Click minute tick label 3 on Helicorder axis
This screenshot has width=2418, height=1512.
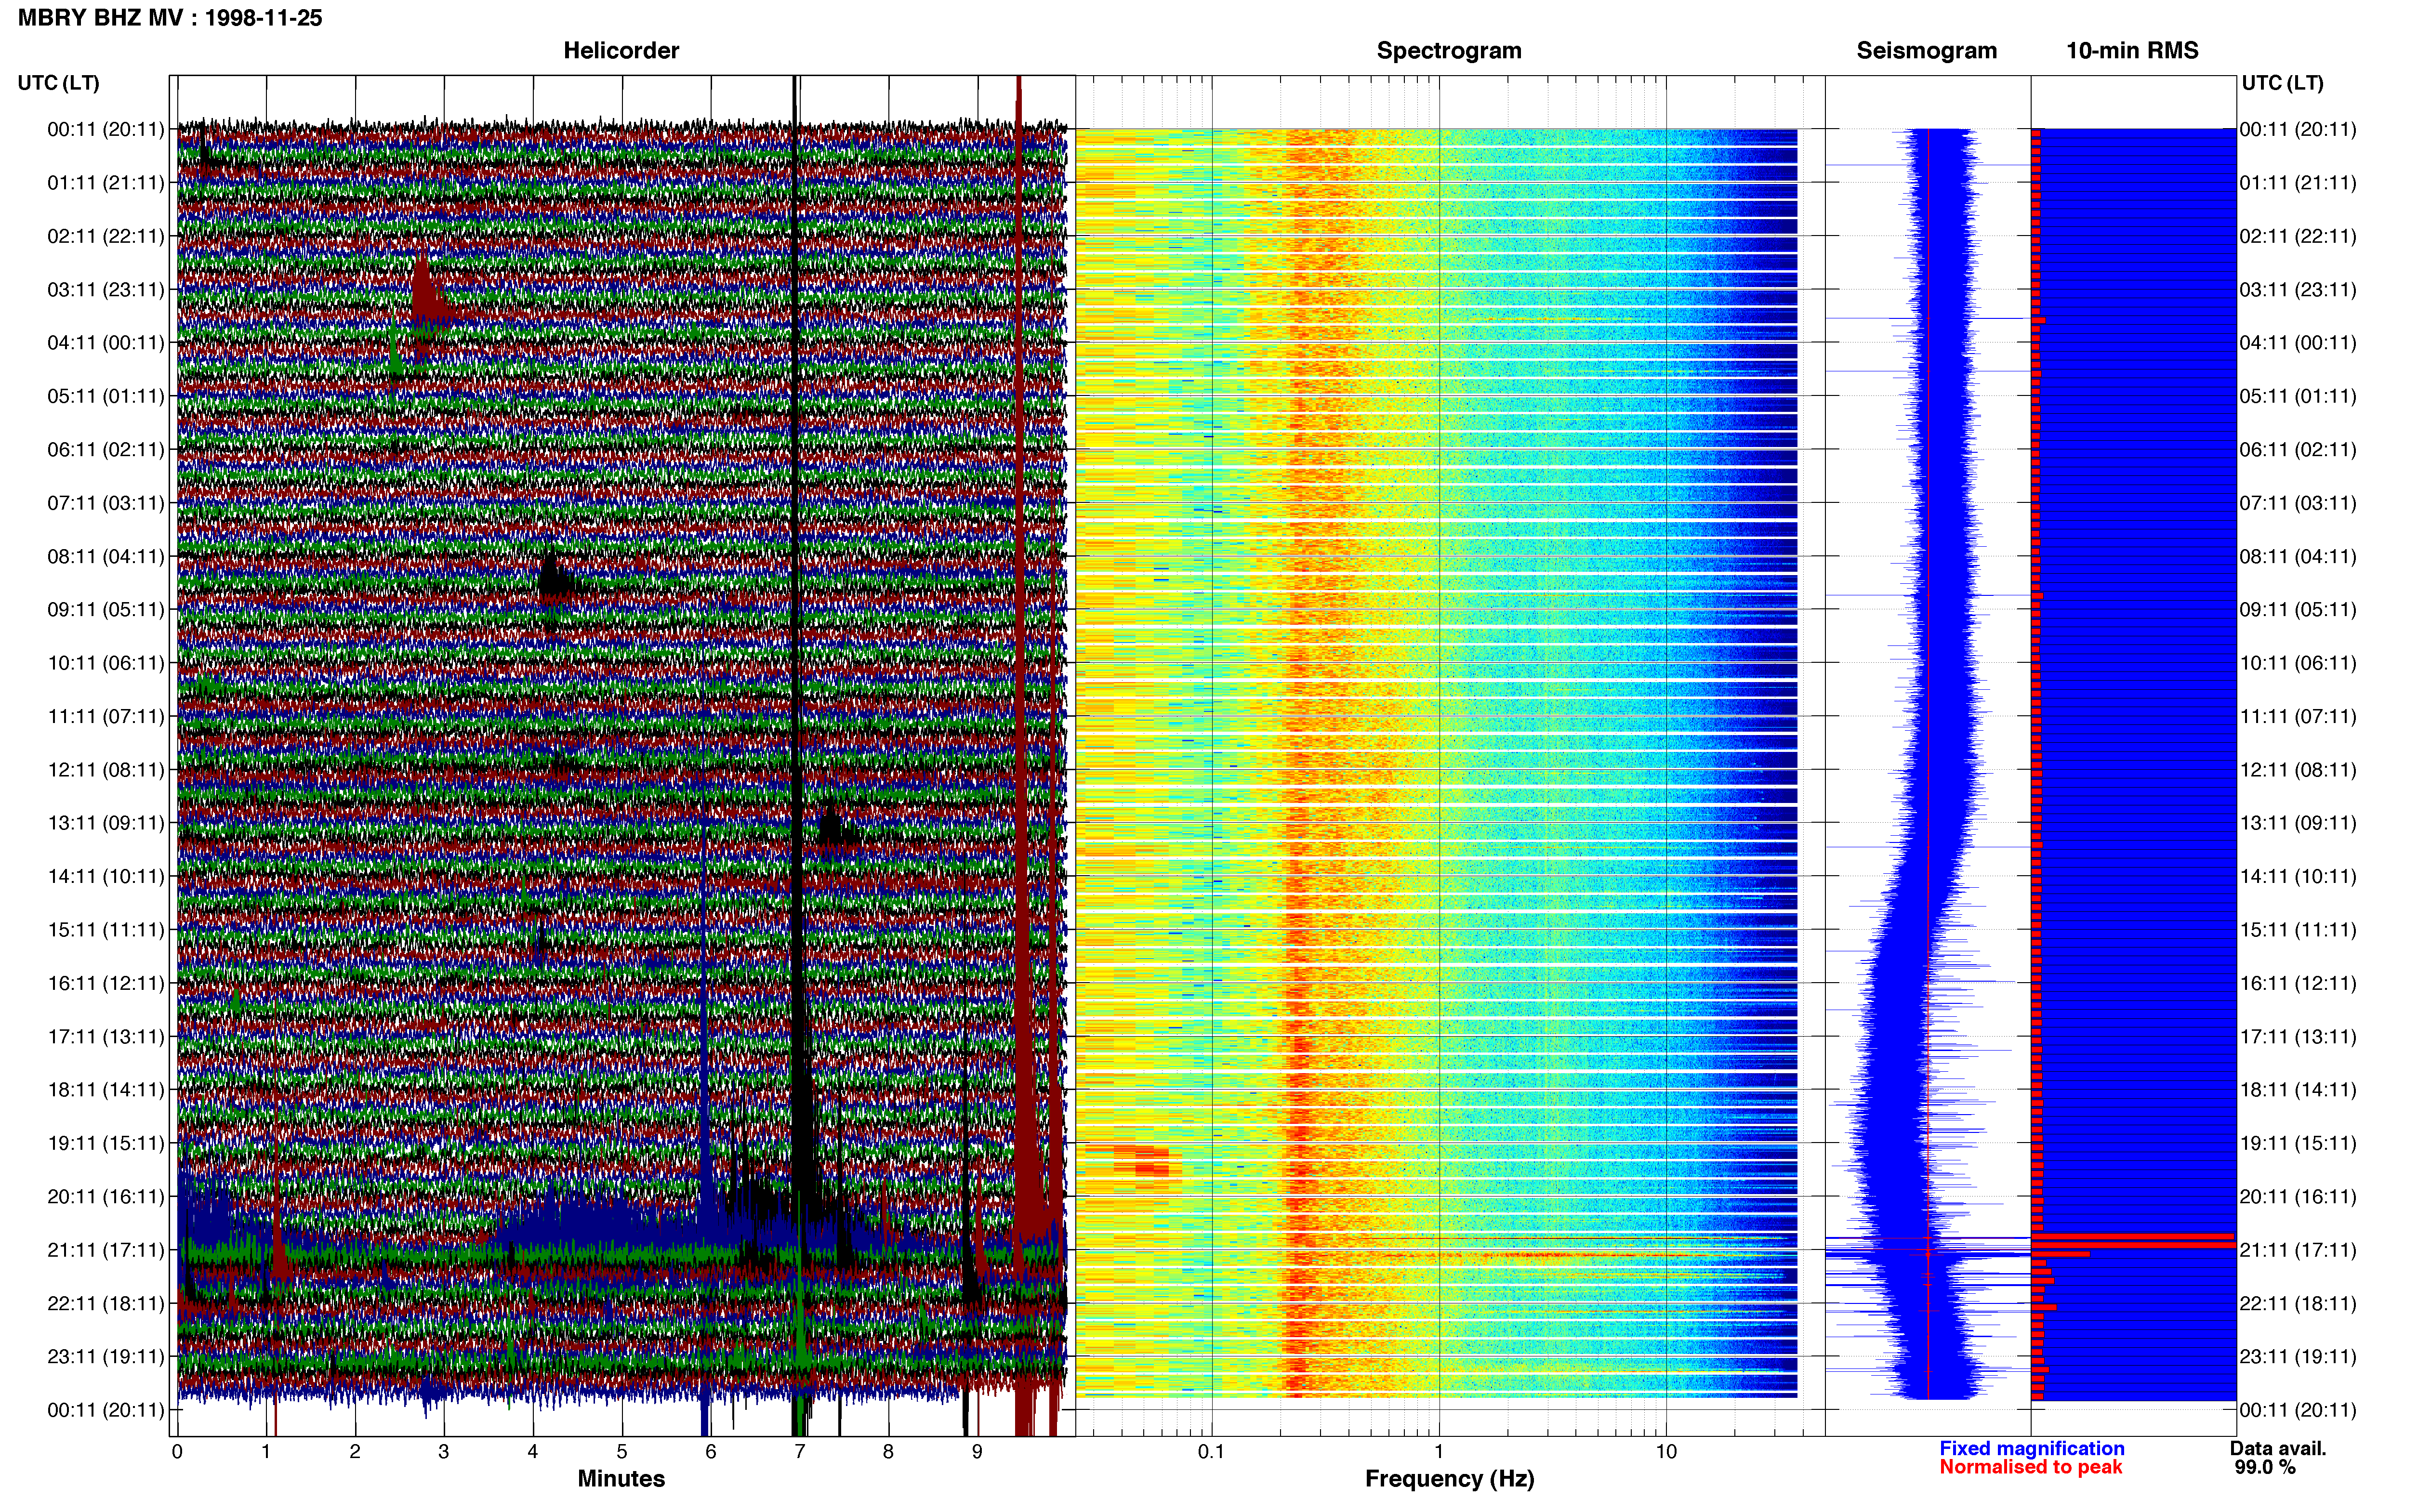[444, 1452]
